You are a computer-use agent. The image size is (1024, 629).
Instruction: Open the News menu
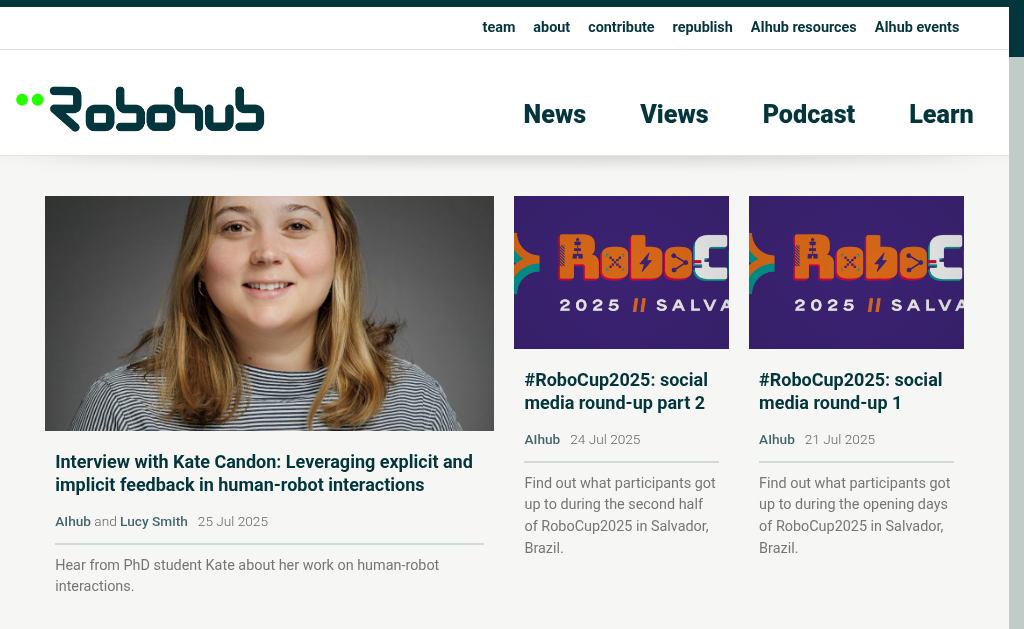554,114
